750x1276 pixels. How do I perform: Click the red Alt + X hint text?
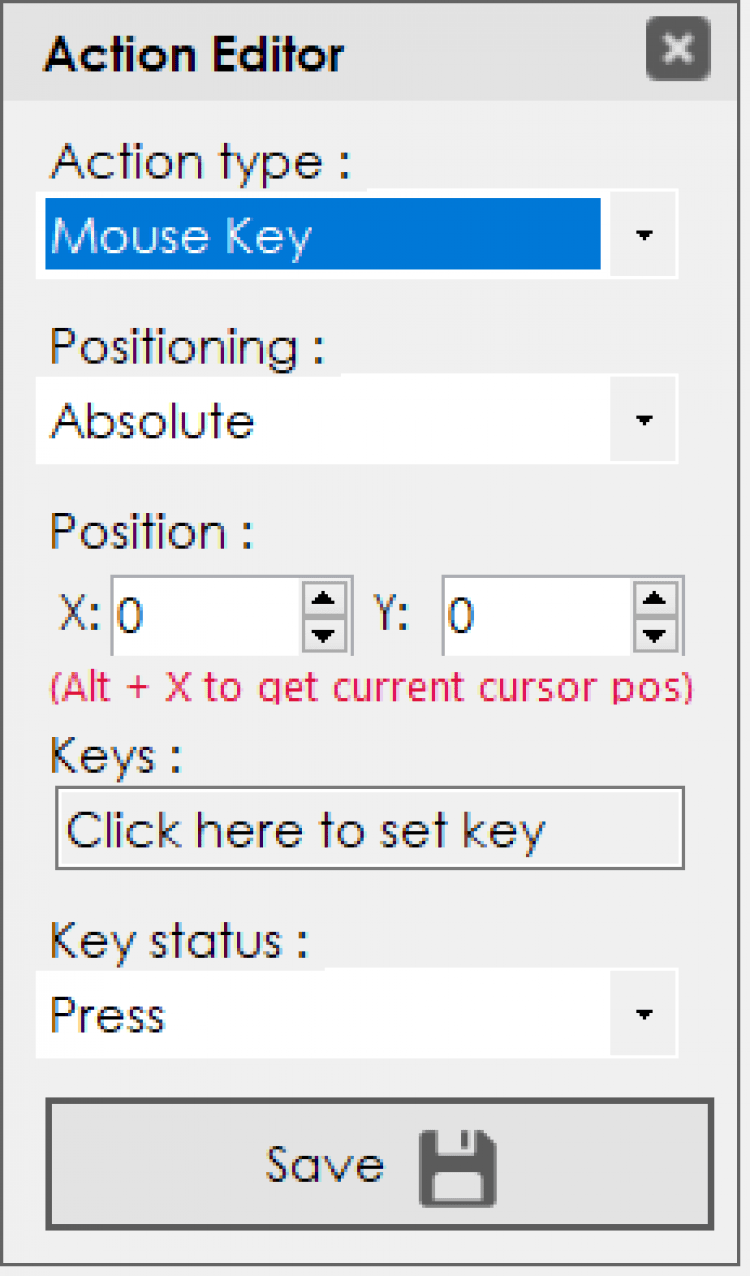[371, 688]
